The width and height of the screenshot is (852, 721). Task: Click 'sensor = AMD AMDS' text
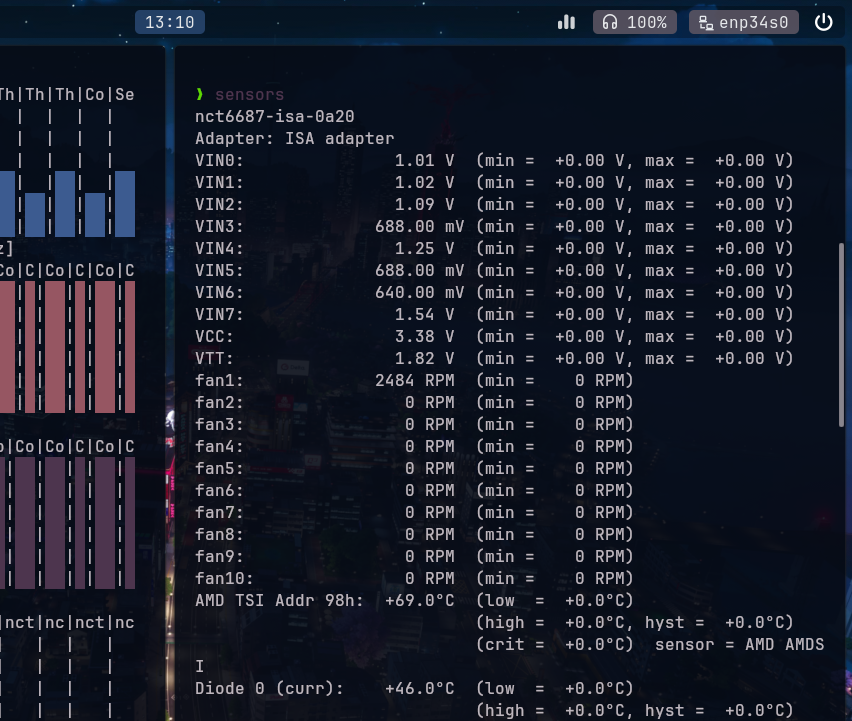pos(739,644)
